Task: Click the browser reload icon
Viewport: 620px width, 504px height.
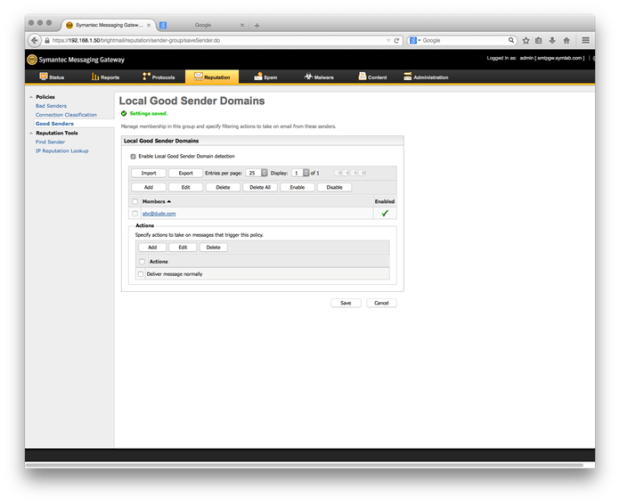Action: click(397, 41)
